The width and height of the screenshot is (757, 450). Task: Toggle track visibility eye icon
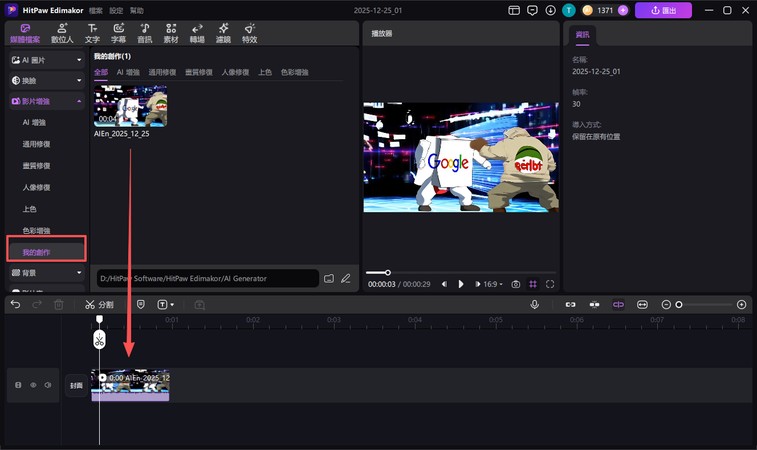point(32,385)
